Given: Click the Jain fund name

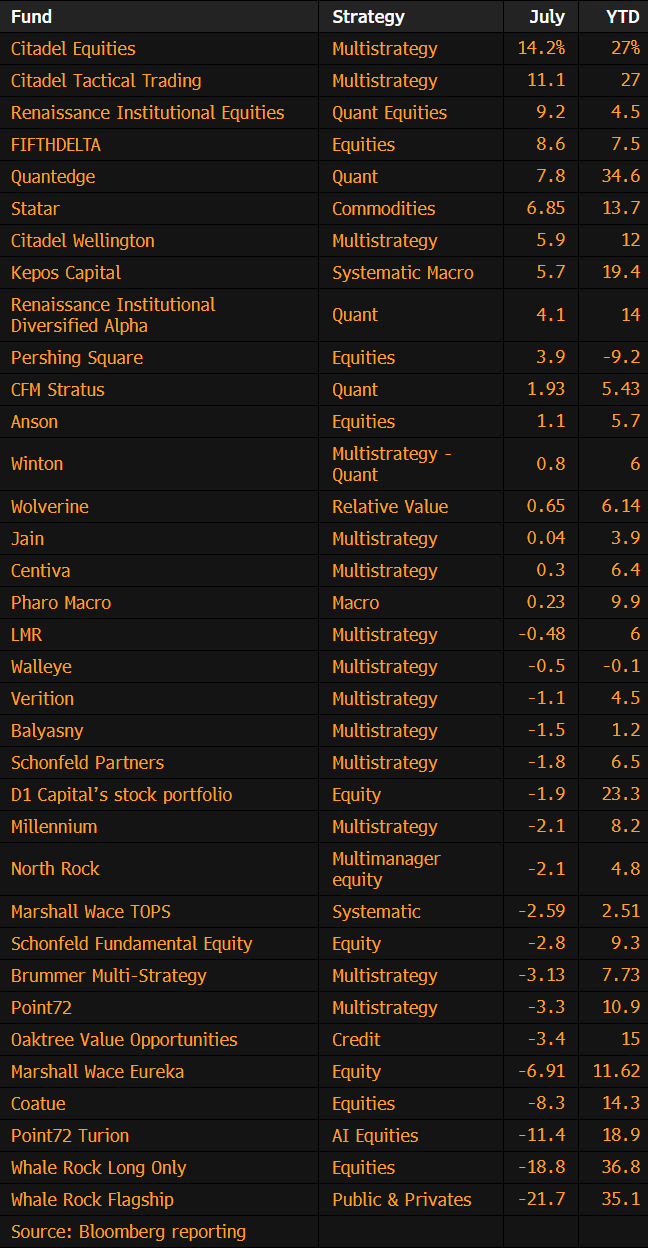Looking at the screenshot, I should [28, 539].
